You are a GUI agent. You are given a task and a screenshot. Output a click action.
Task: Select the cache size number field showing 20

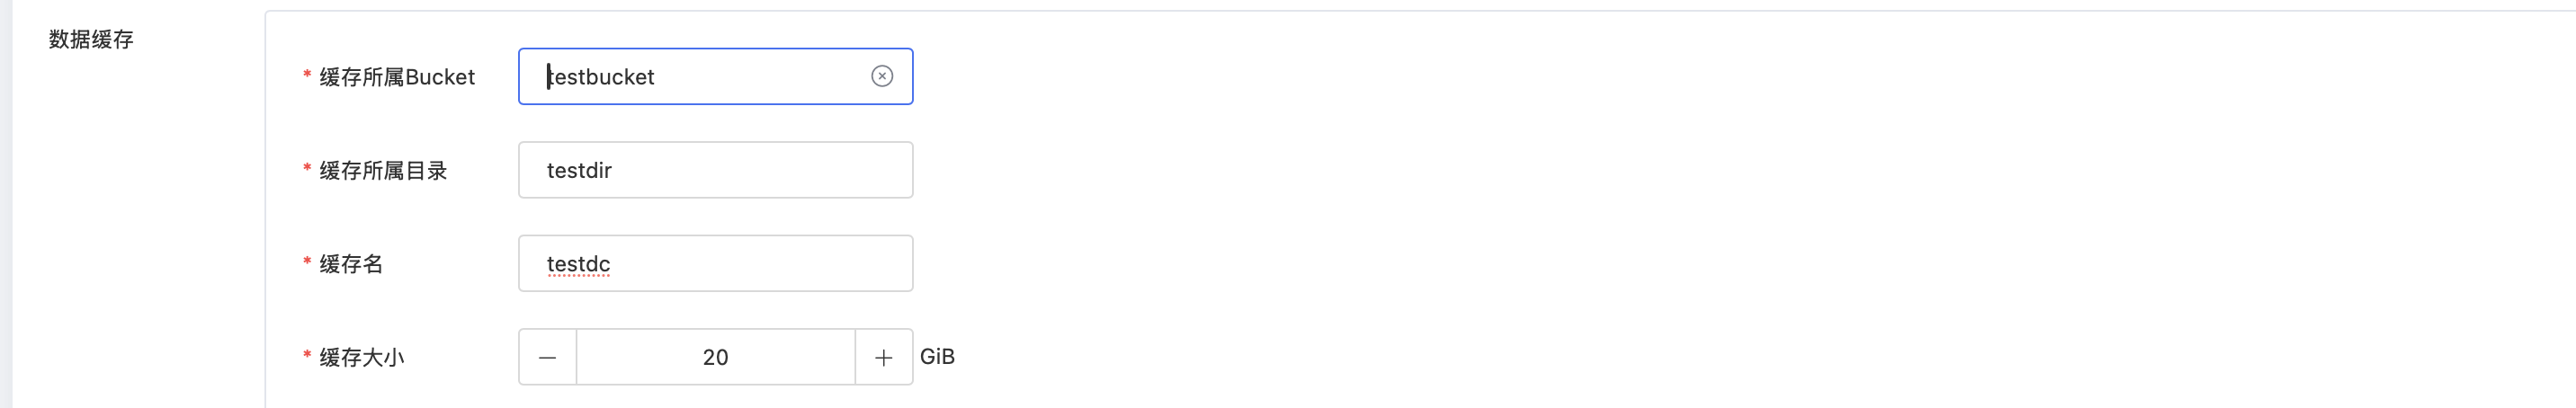pyautogui.click(x=715, y=357)
